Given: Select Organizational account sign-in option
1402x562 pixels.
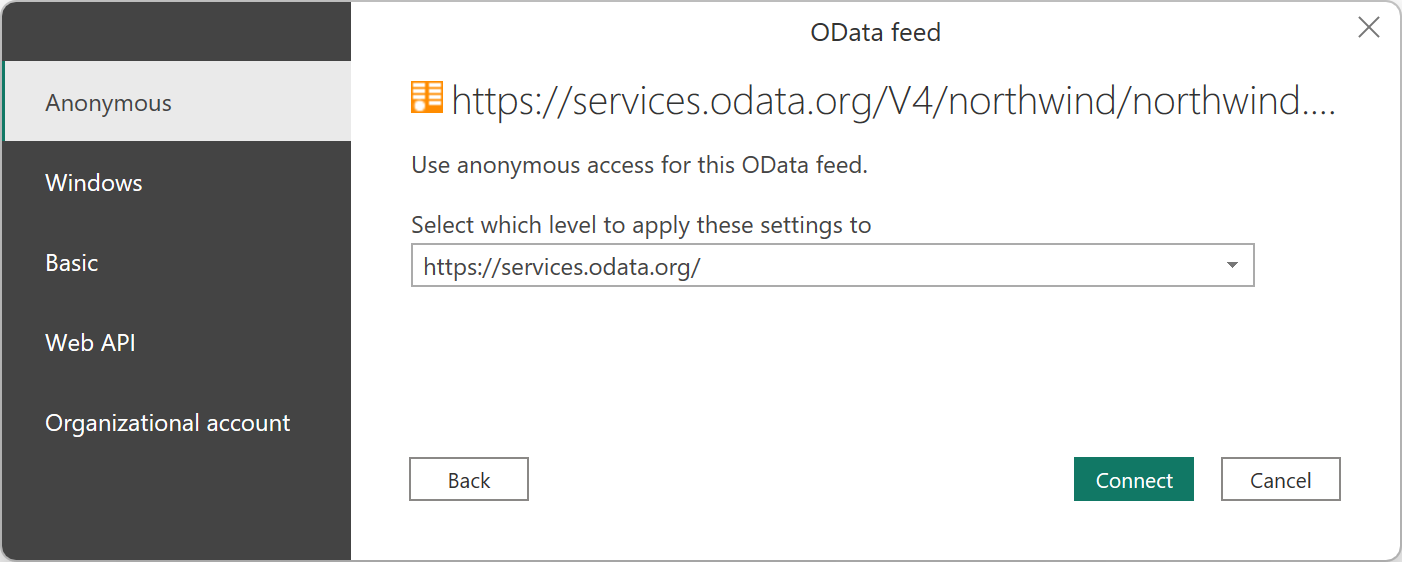Looking at the screenshot, I should click(x=168, y=423).
